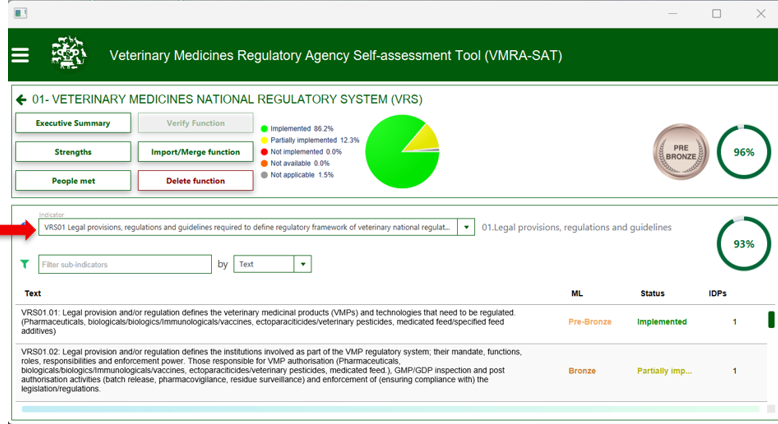Click the gray Not applicable legend dot
The image size is (778, 424).
coord(264,175)
